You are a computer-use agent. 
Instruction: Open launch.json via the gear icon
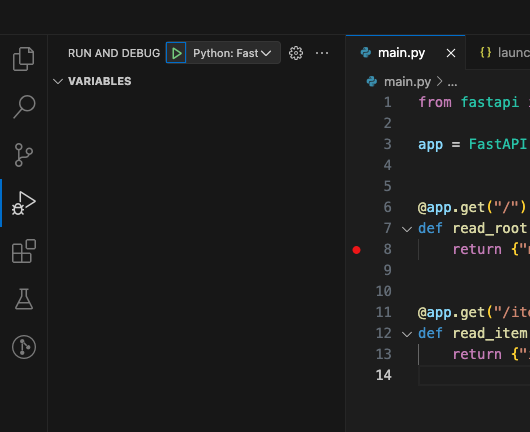pyautogui.click(x=296, y=53)
